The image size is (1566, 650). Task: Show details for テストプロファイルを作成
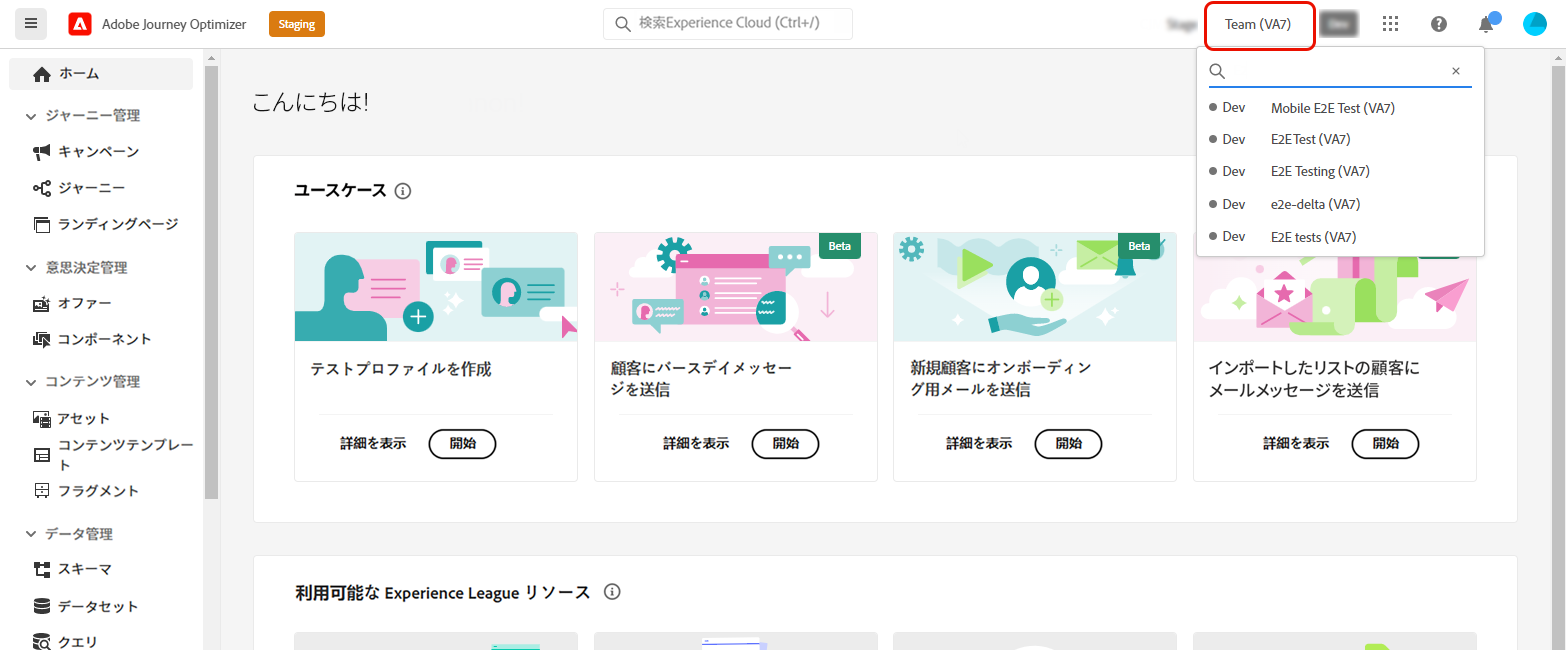tap(373, 443)
